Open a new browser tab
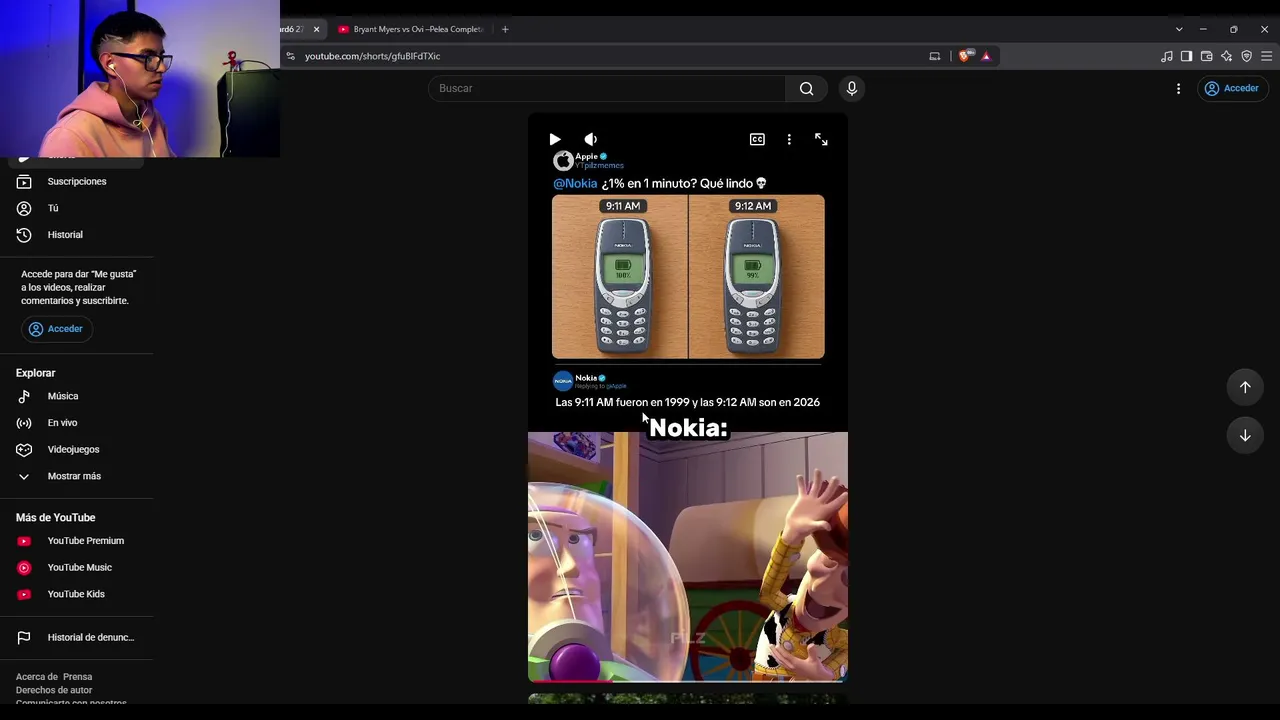 [x=505, y=29]
